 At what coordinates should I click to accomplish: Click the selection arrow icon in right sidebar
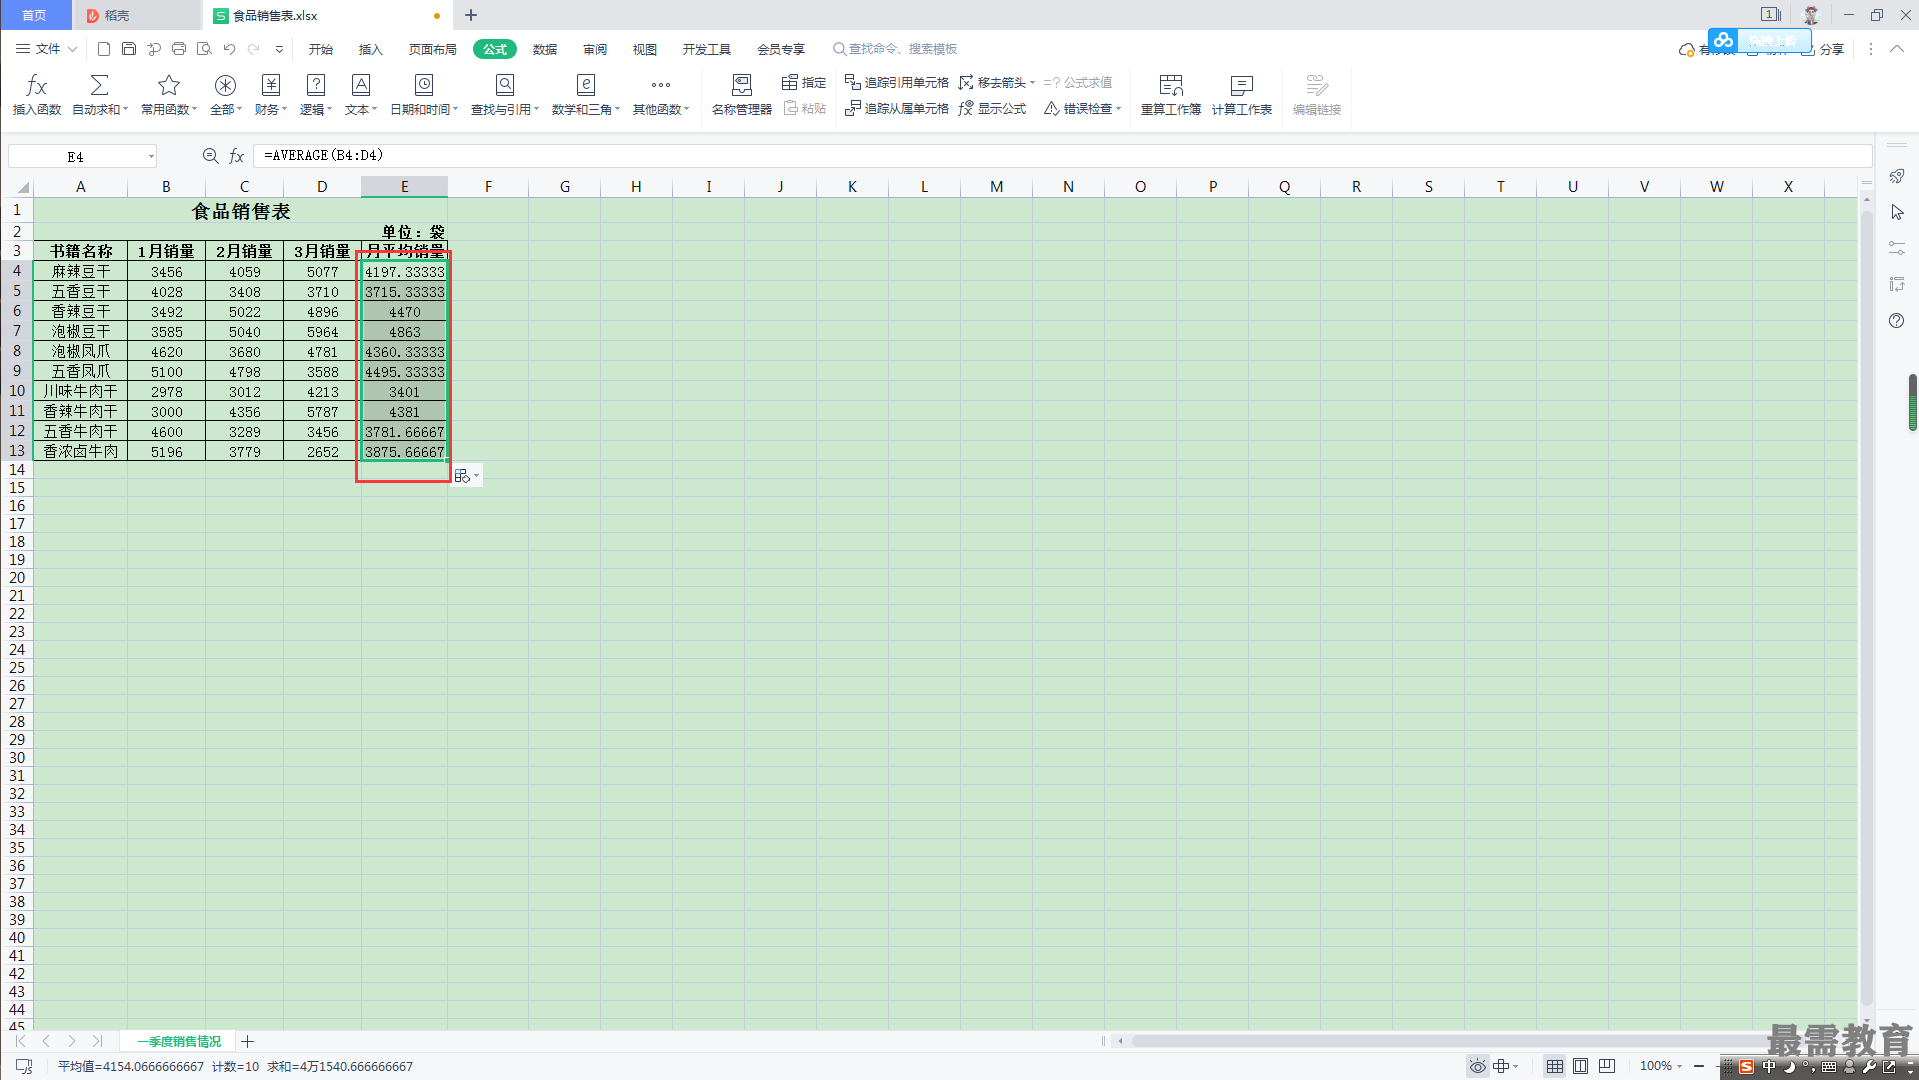point(1897,212)
